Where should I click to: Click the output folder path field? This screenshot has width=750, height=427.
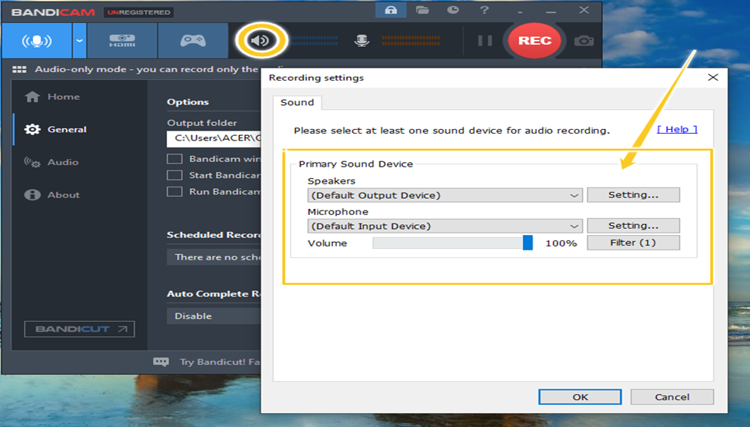pyautogui.click(x=213, y=139)
